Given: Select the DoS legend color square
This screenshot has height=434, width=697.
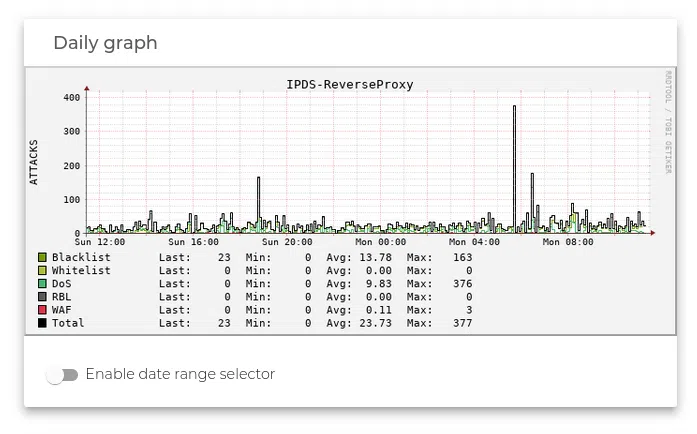Looking at the screenshot, I should [42, 283].
